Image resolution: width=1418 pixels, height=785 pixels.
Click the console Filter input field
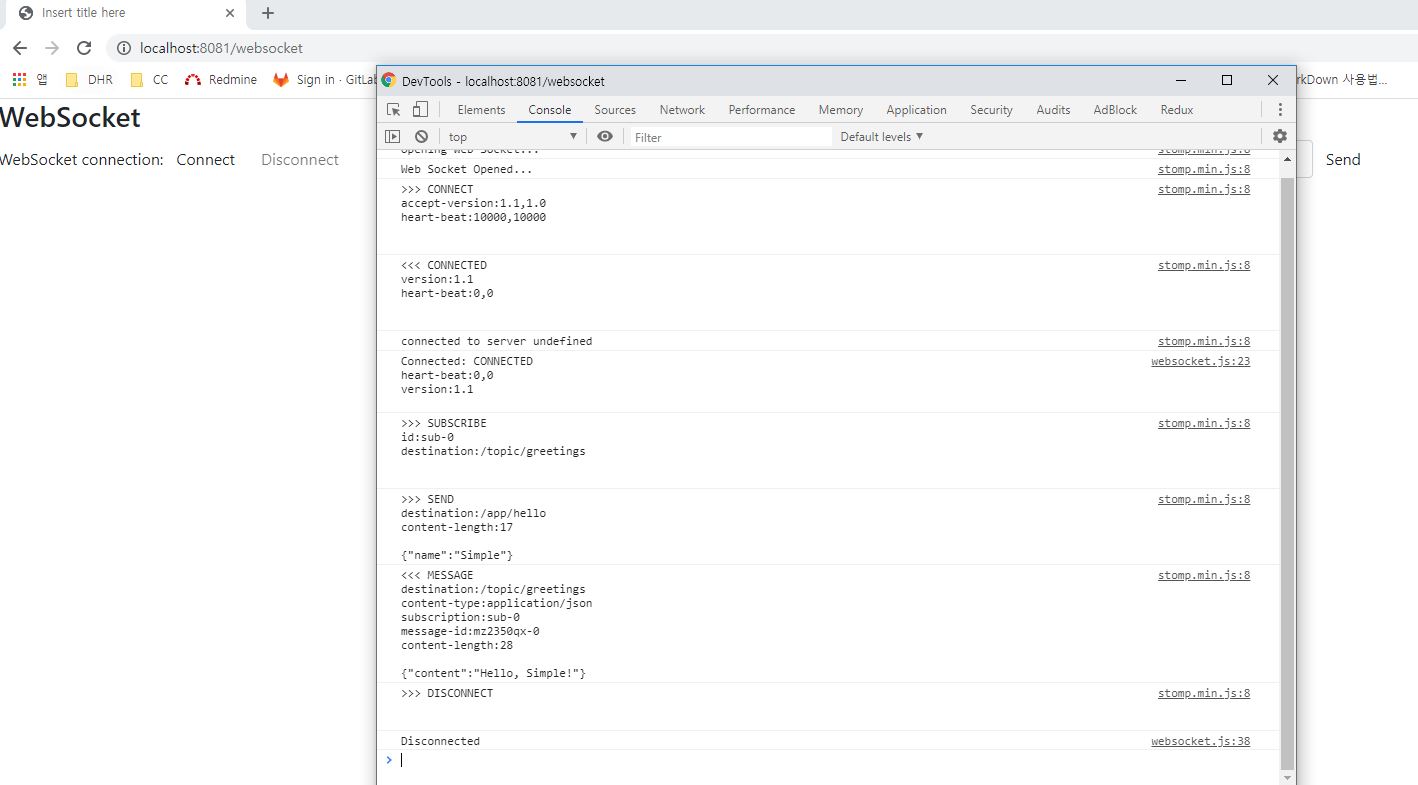(x=730, y=137)
